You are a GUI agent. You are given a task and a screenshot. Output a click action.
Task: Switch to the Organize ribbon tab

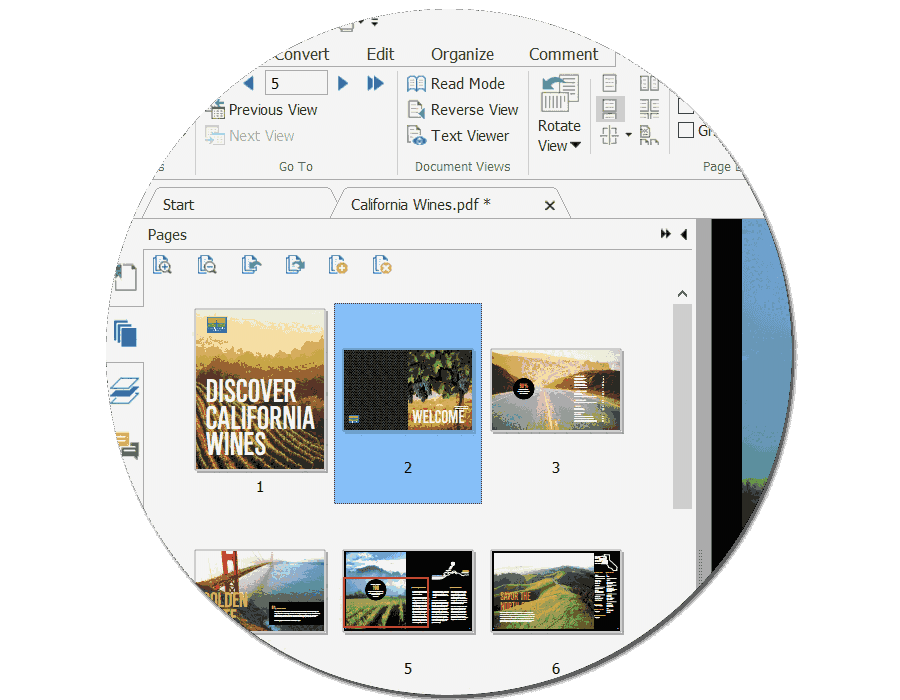[461, 54]
